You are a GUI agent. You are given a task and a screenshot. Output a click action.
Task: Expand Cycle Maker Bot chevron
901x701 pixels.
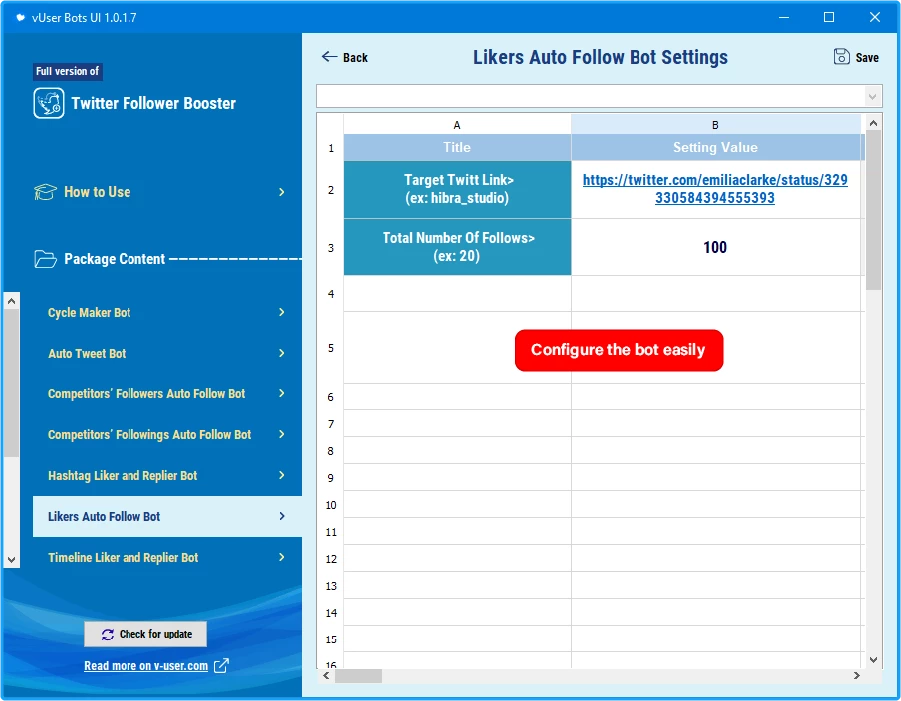(x=282, y=312)
